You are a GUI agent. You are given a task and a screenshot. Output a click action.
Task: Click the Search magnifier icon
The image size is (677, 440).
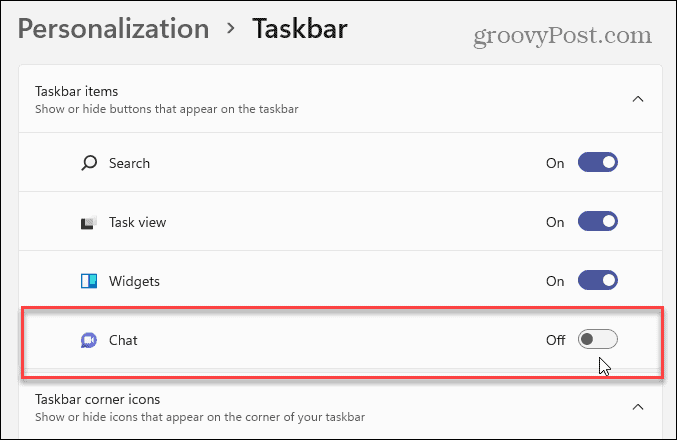(89, 163)
